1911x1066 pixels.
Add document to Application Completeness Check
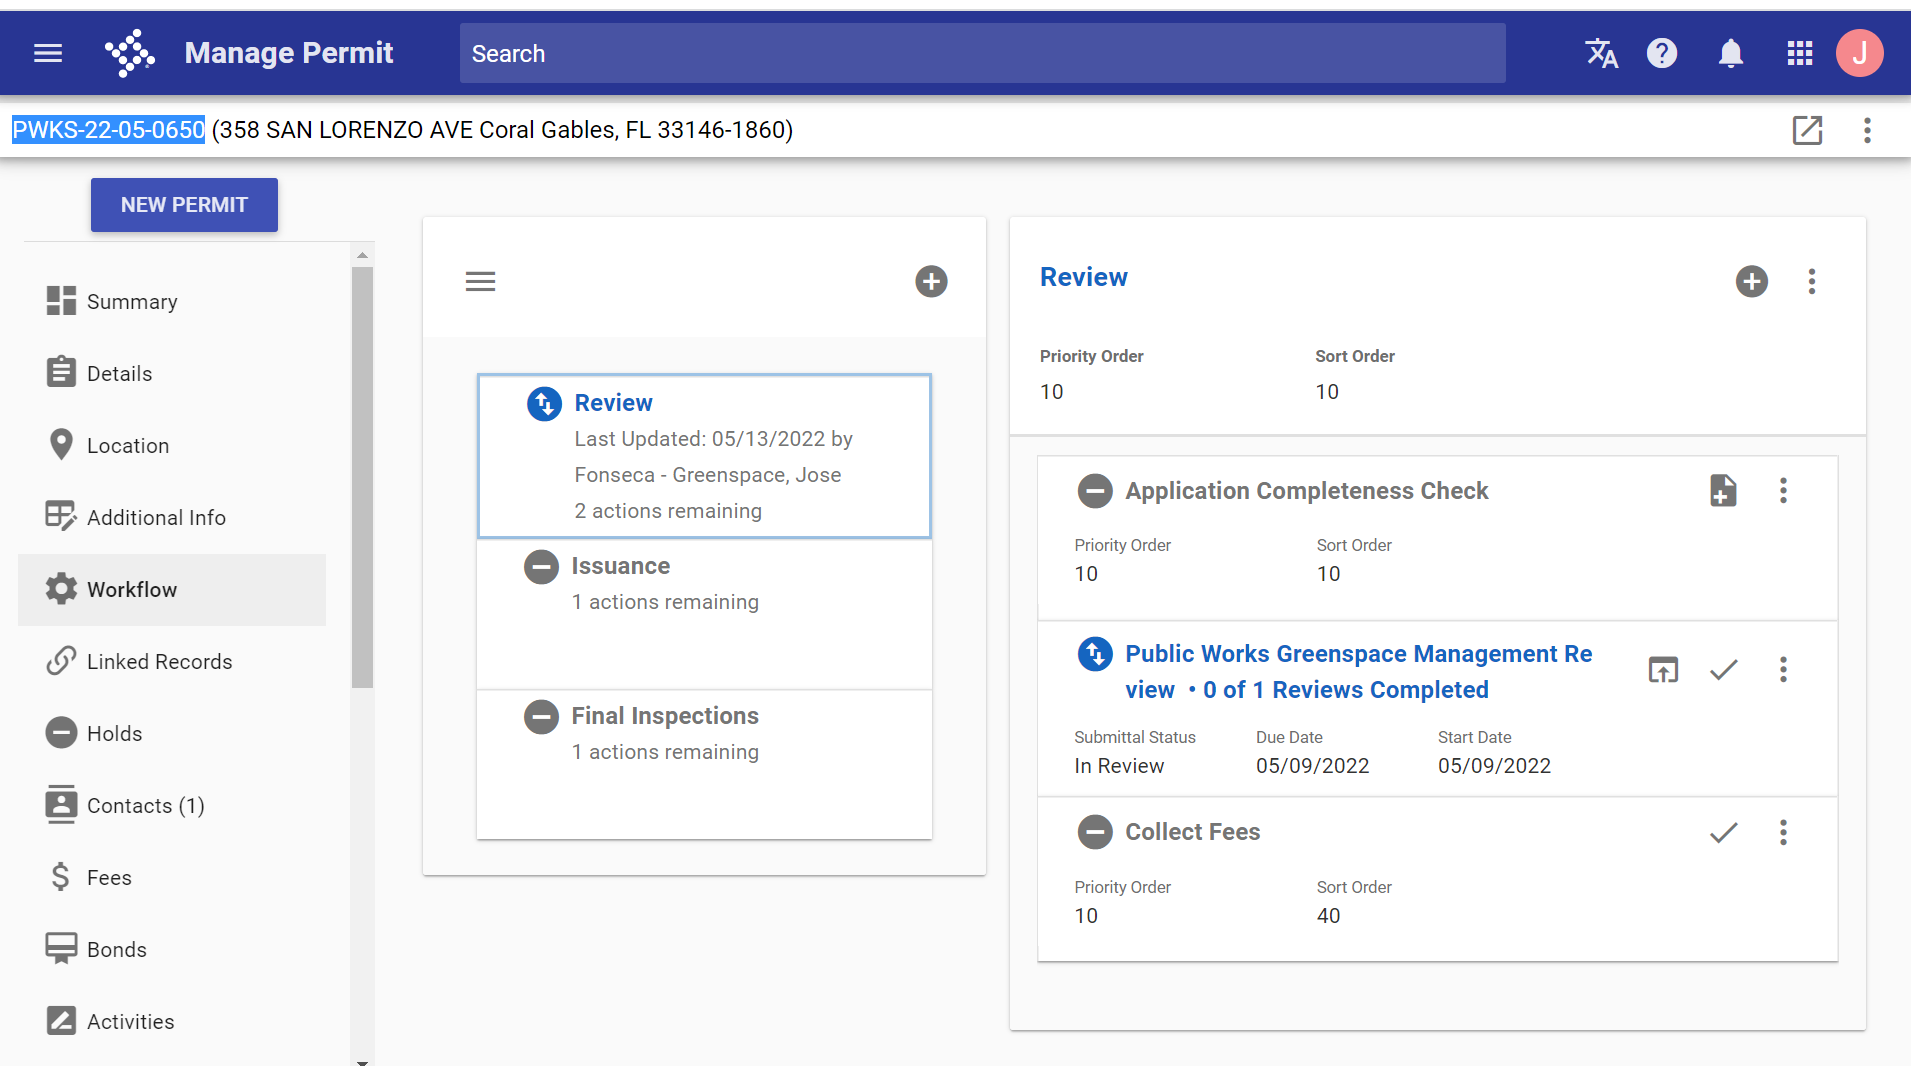click(1722, 491)
